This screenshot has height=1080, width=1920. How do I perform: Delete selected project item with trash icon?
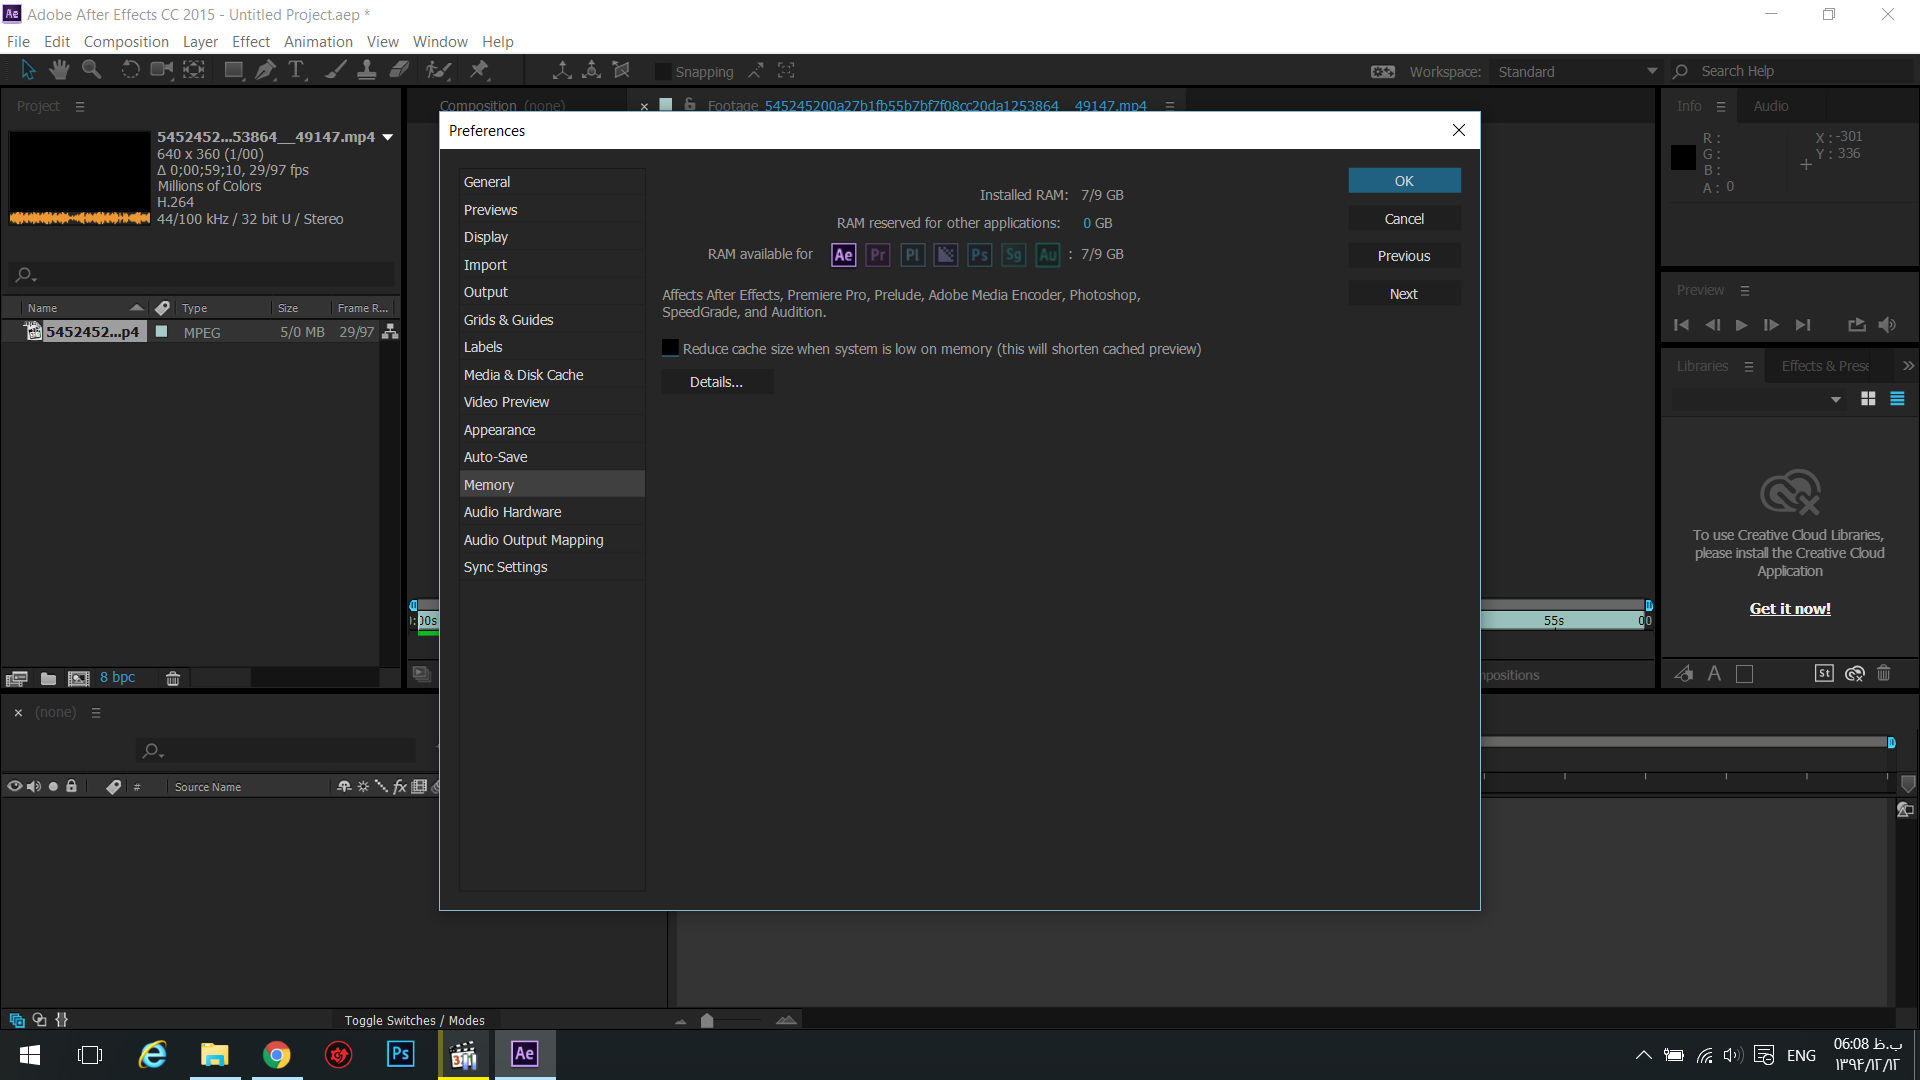tap(173, 678)
